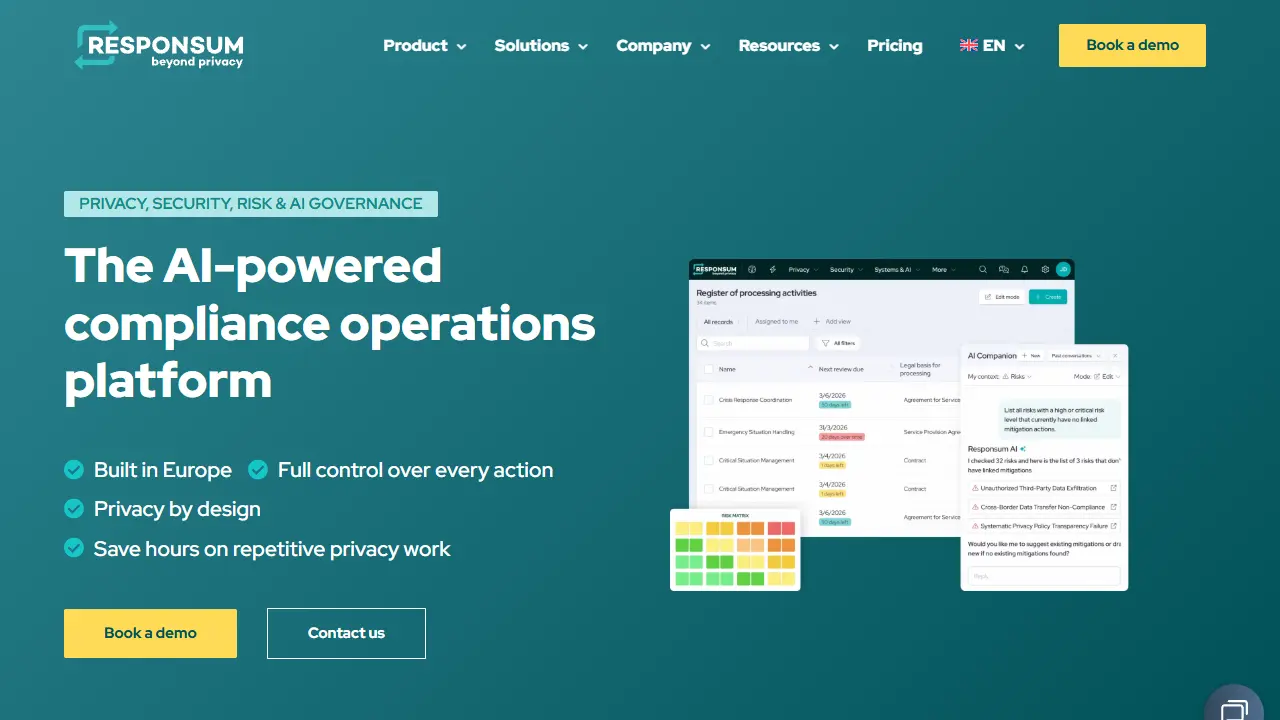Viewport: 1280px width, 720px height.
Task: Switch to the All records tab
Action: (x=718, y=322)
